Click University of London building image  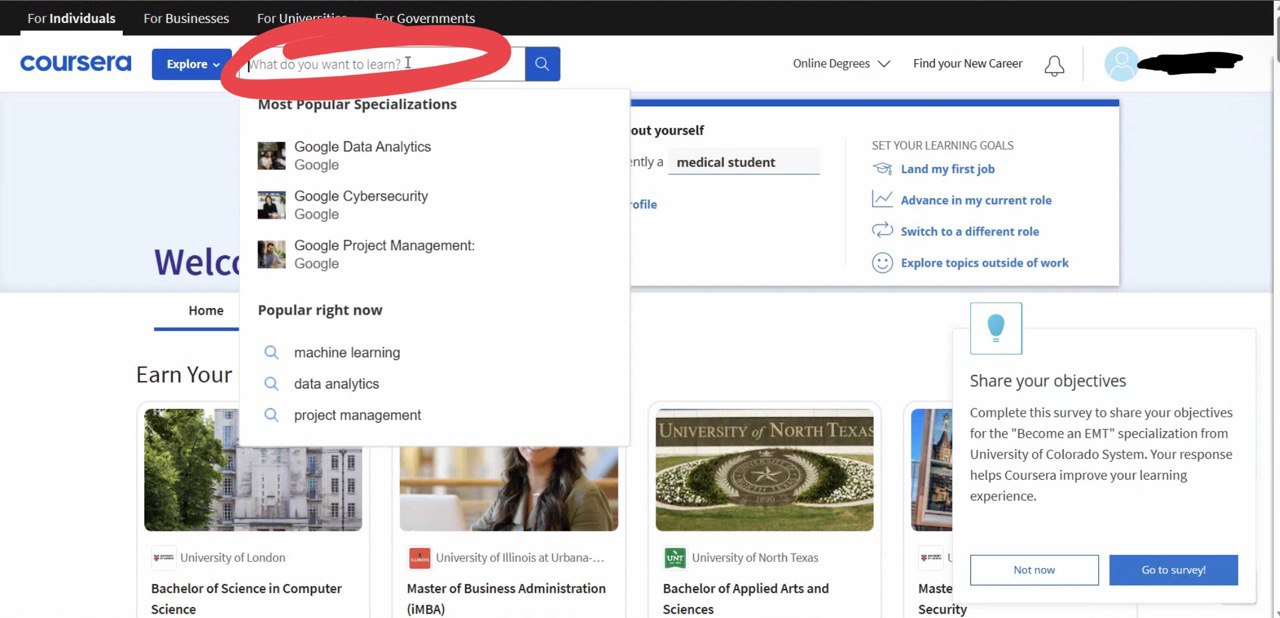253,470
